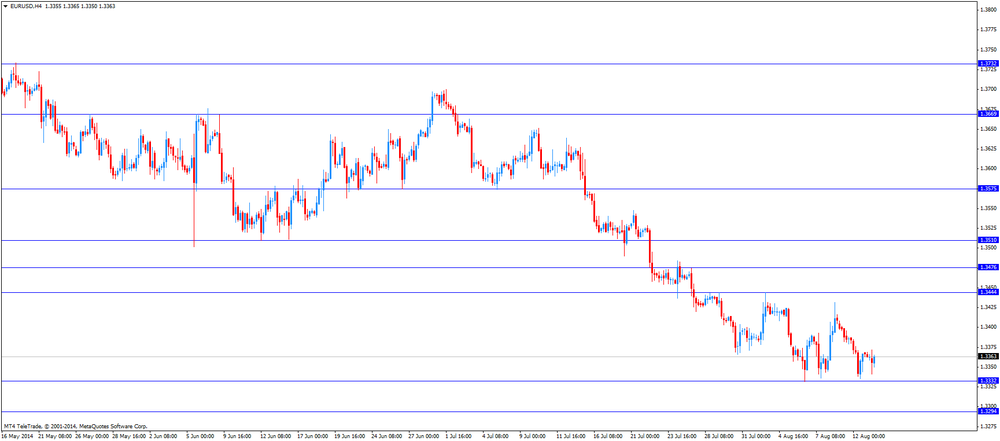Click the 1.3650 price scale label
Screen dimensions: 1000x441
pyautogui.click(x=988, y=128)
